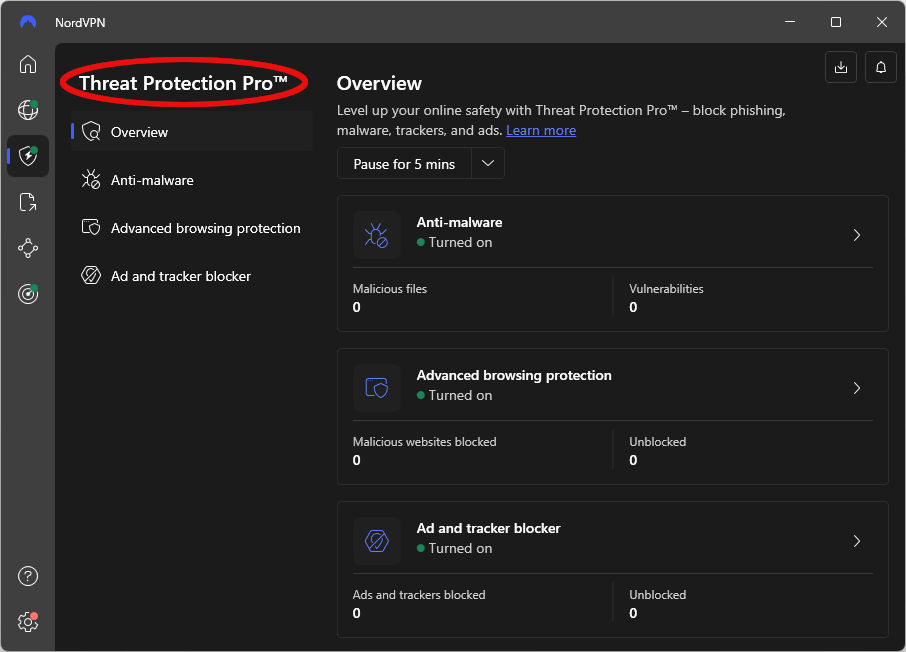The height and width of the screenshot is (652, 906).
Task: Click the download icon button top right
Action: (x=841, y=67)
